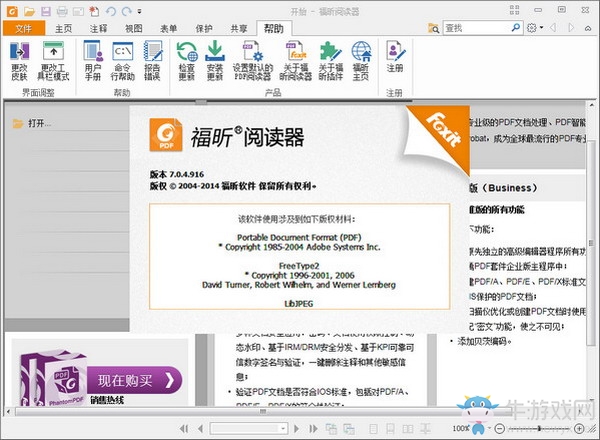Image resolution: width=600 pixels, height=440 pixels.
Task: Click the Print icon in quick access toolbar
Action: click(x=62, y=11)
